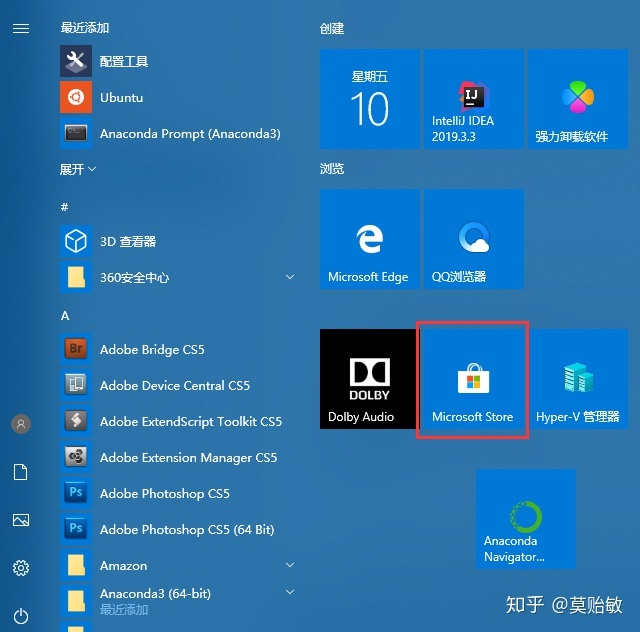Open the Microsoft Store tile
Screen dimensions: 640x632
coord(473,379)
